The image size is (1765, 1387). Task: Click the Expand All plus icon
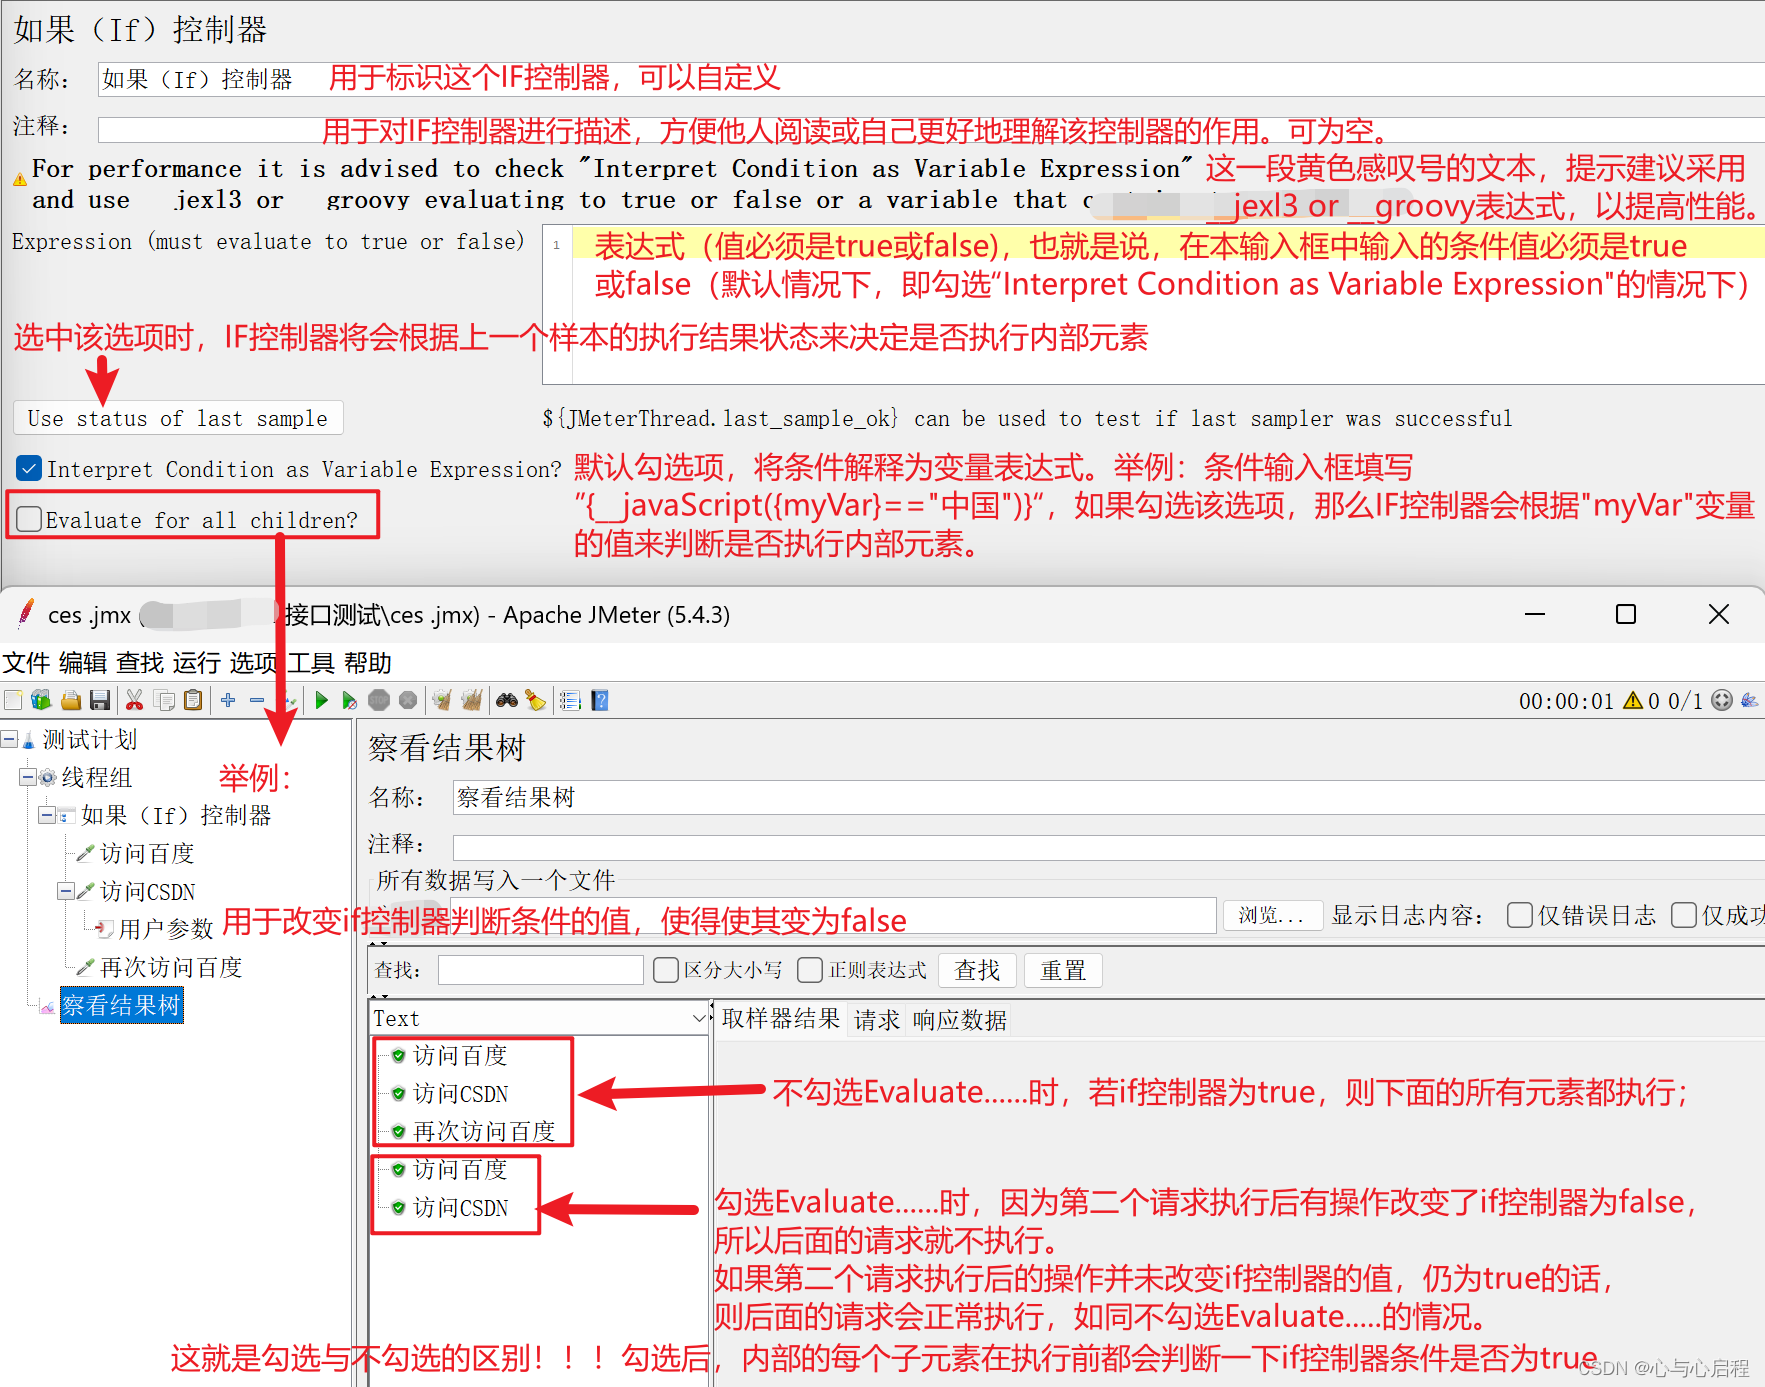tap(228, 700)
